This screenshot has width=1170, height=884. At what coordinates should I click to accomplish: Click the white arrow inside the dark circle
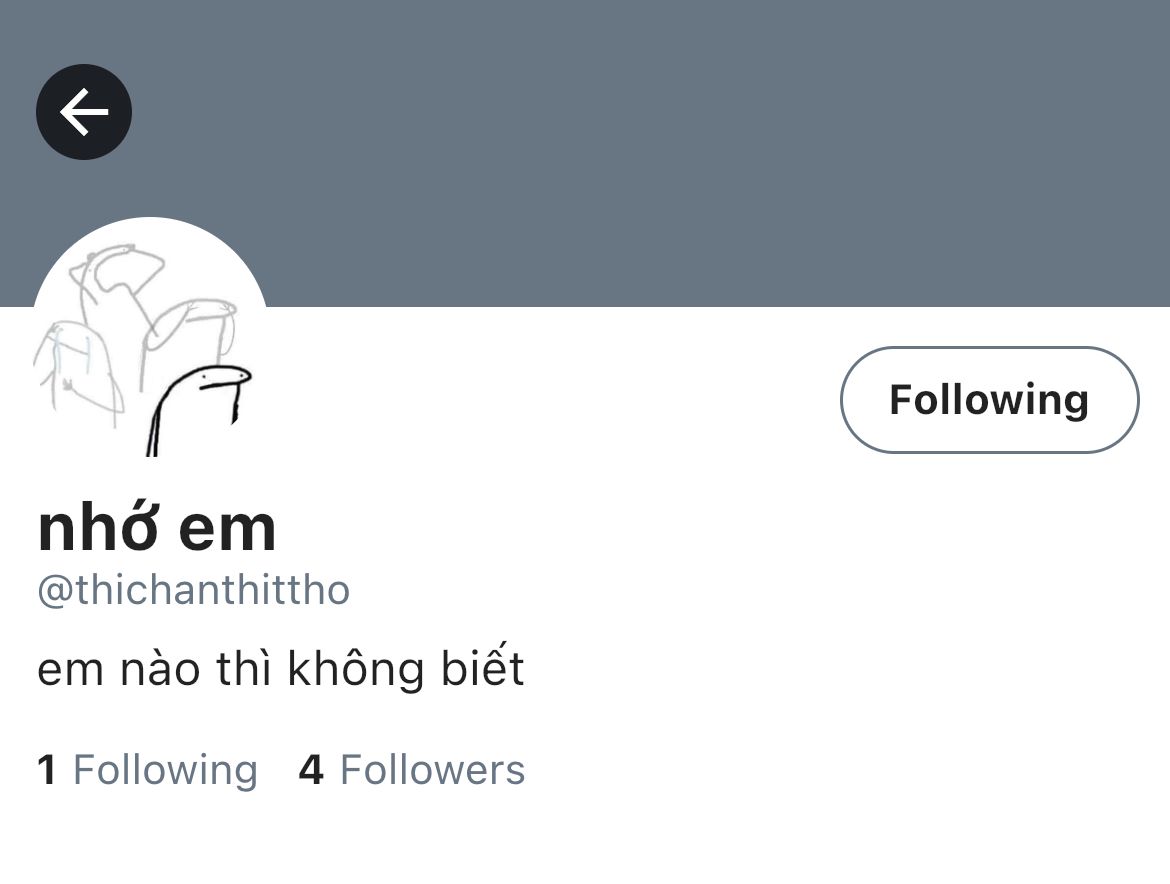[84, 112]
